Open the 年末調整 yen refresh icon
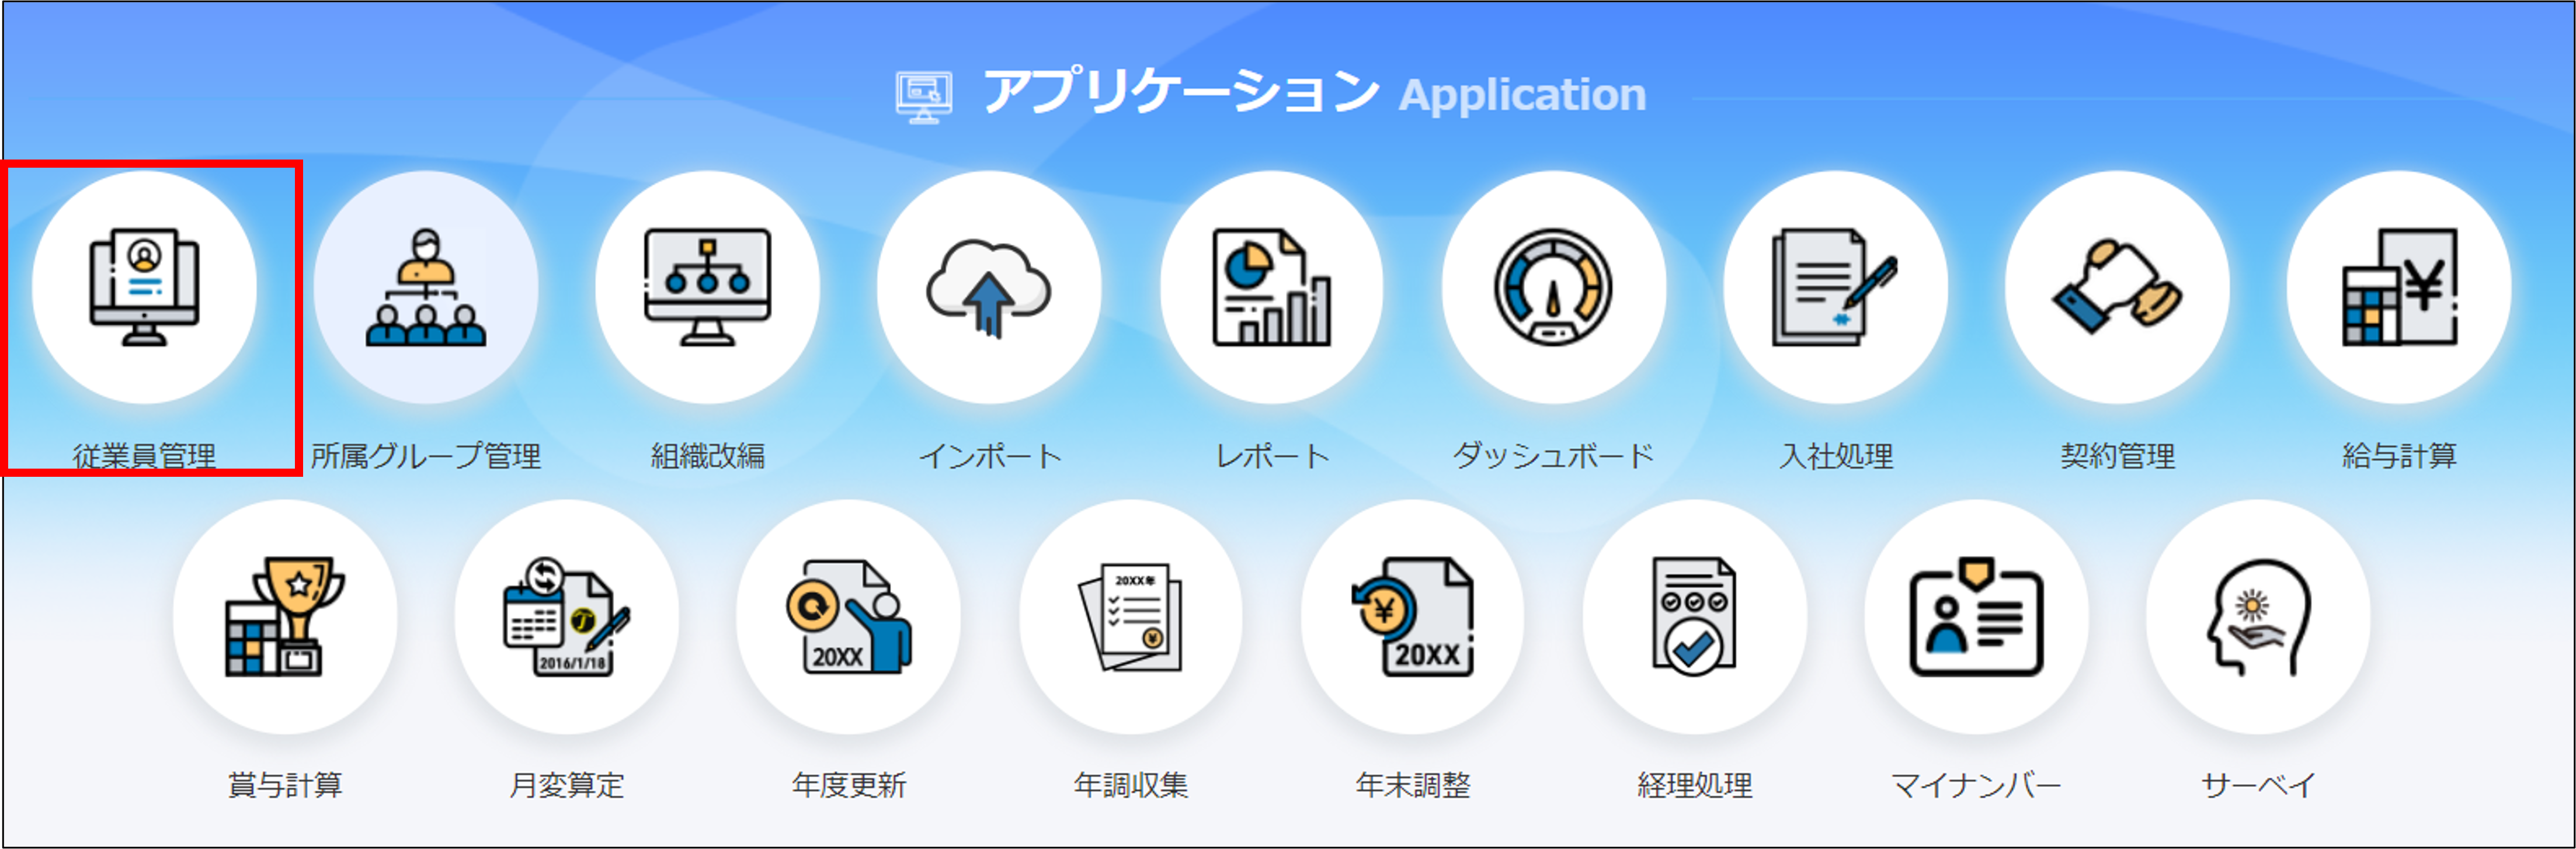Screen dimensions: 2576x849 [x=1413, y=617]
